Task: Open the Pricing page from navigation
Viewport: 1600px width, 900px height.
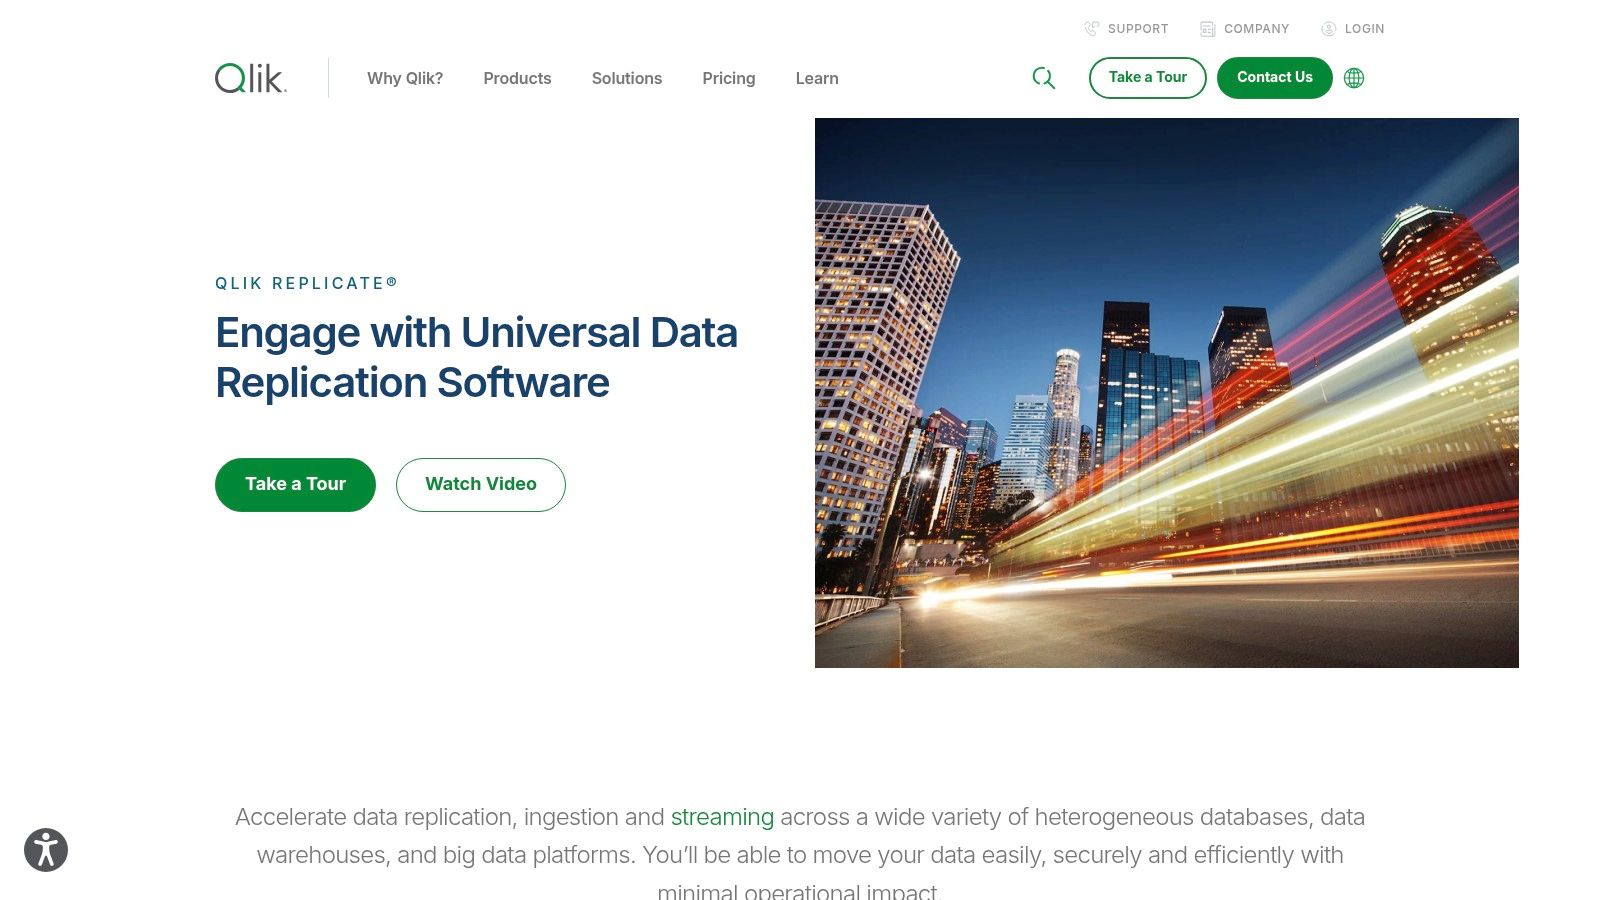Action: [x=728, y=78]
